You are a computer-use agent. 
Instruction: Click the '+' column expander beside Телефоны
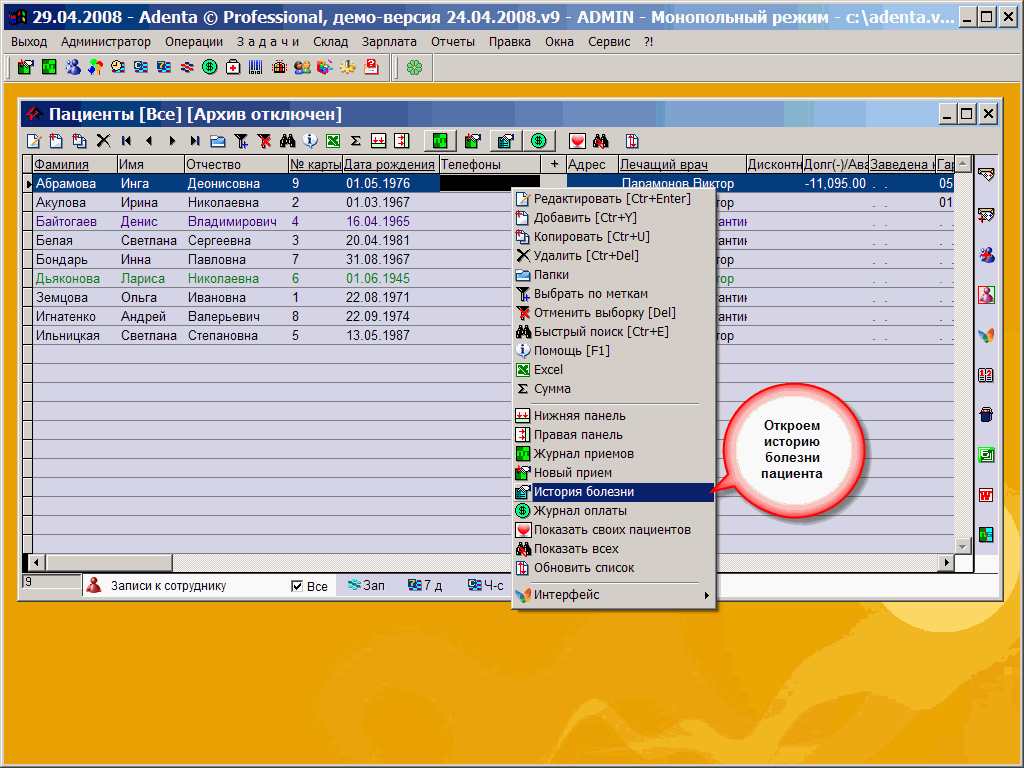click(x=554, y=164)
